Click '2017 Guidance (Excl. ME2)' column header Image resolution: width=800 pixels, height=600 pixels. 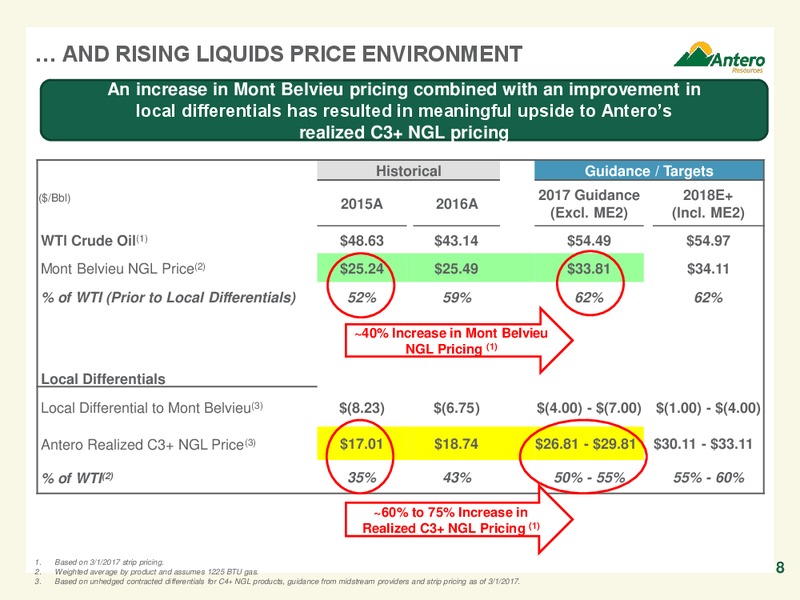[589, 204]
